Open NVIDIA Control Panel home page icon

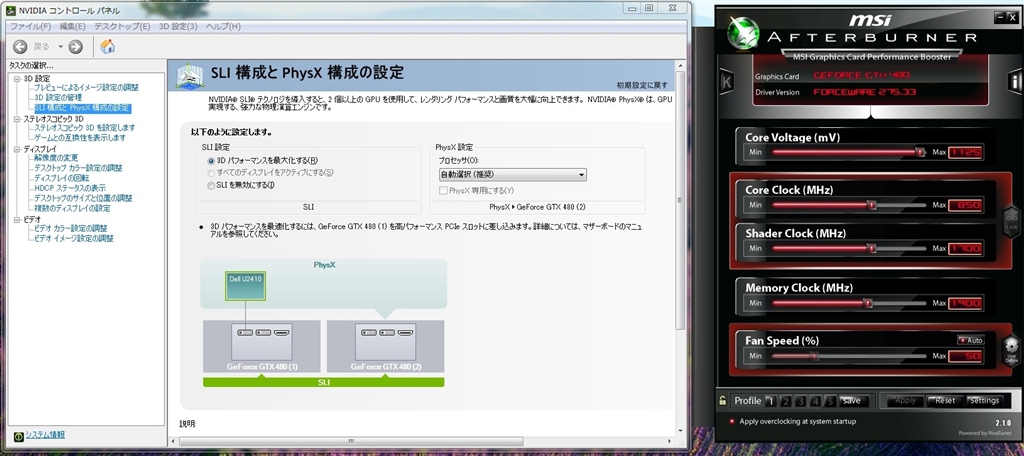tap(108, 46)
